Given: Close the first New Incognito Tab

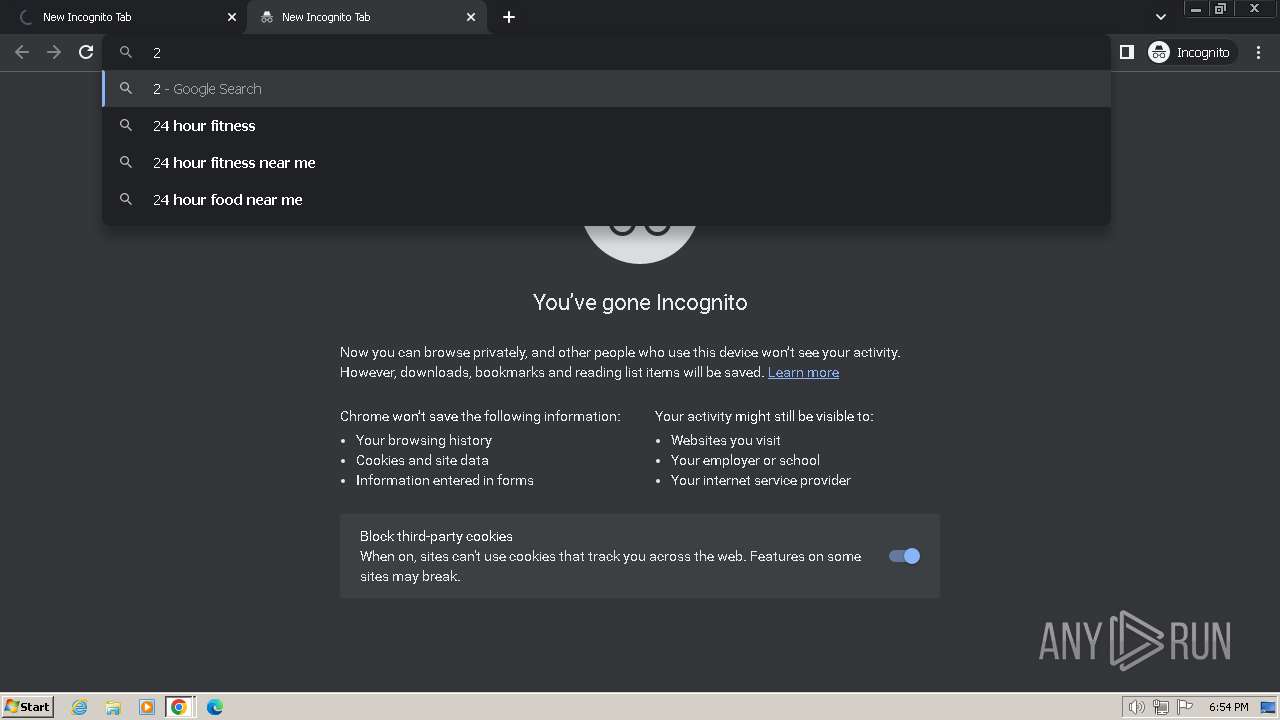Looking at the screenshot, I should [x=232, y=17].
